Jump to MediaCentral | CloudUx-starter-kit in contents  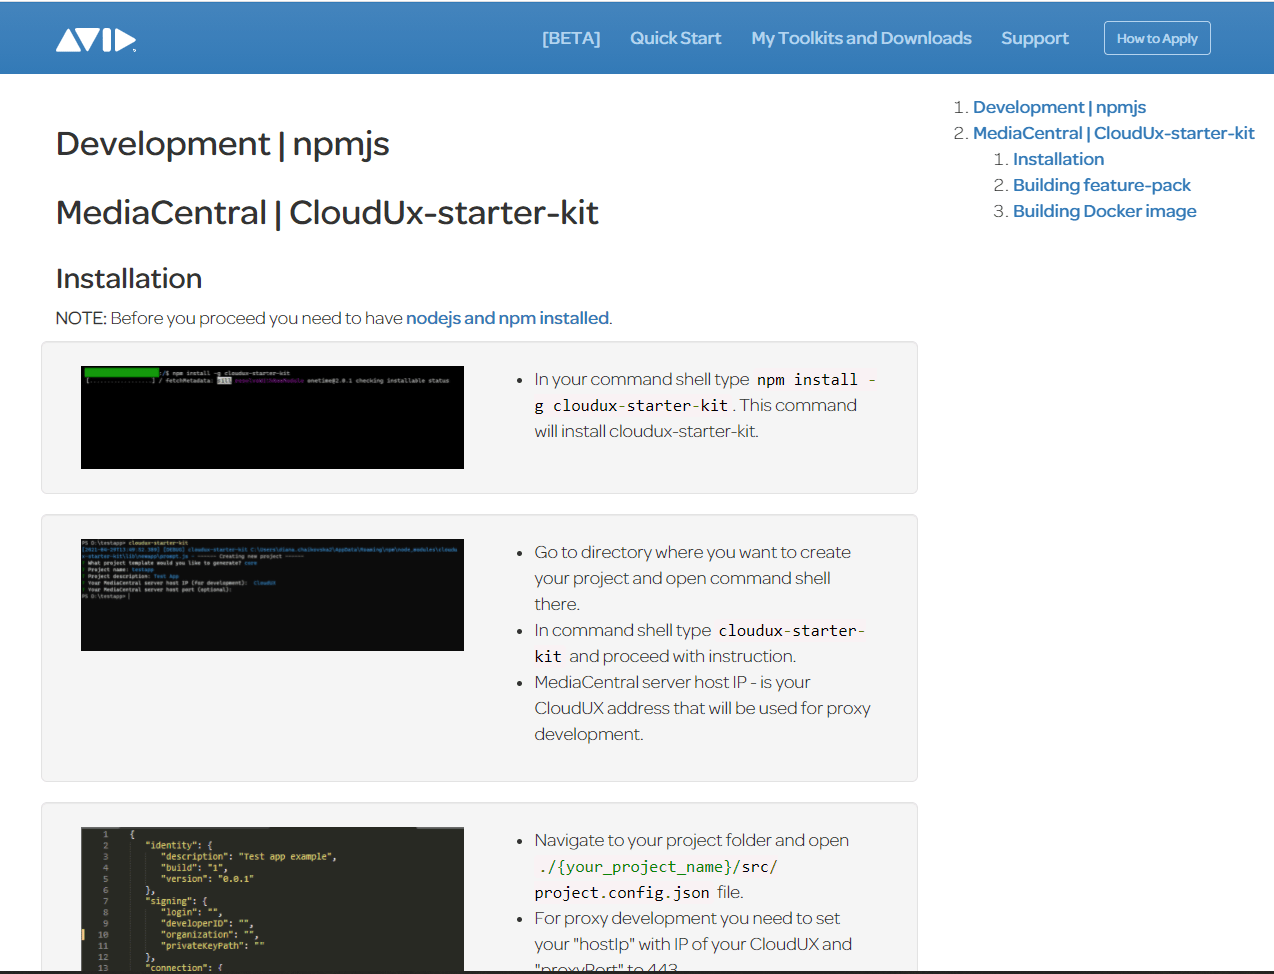pos(1113,133)
